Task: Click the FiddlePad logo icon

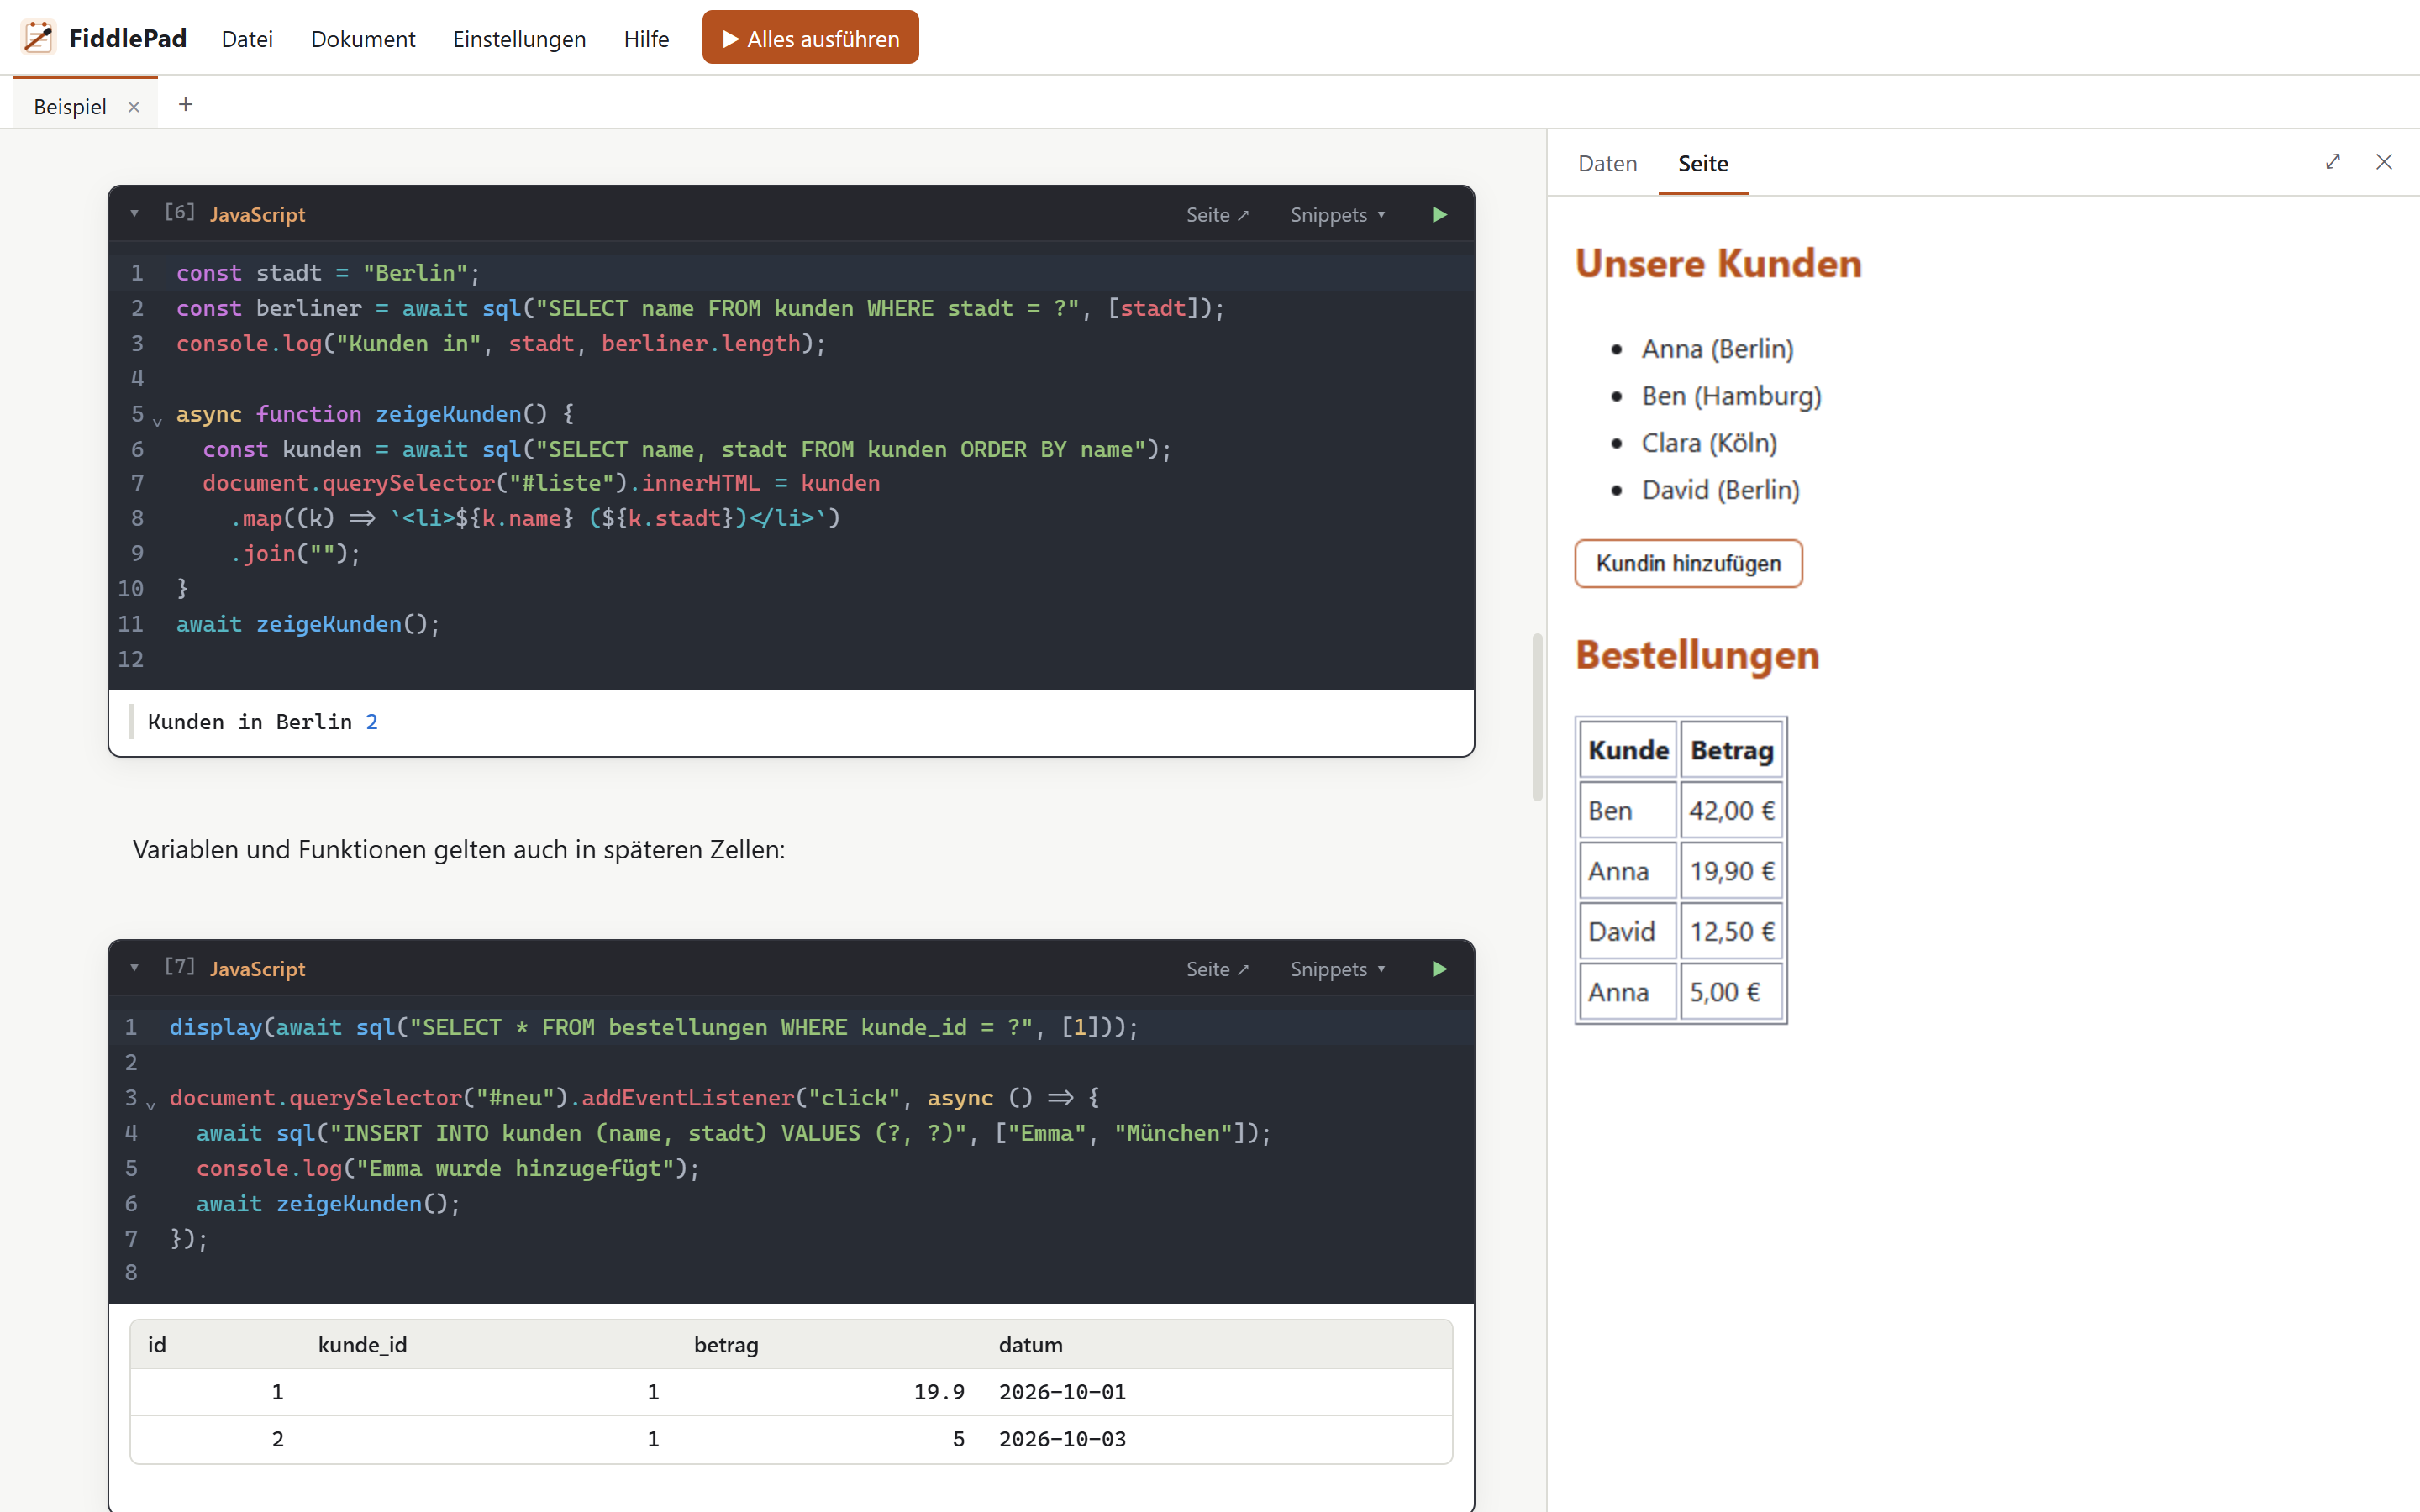Action: point(38,38)
